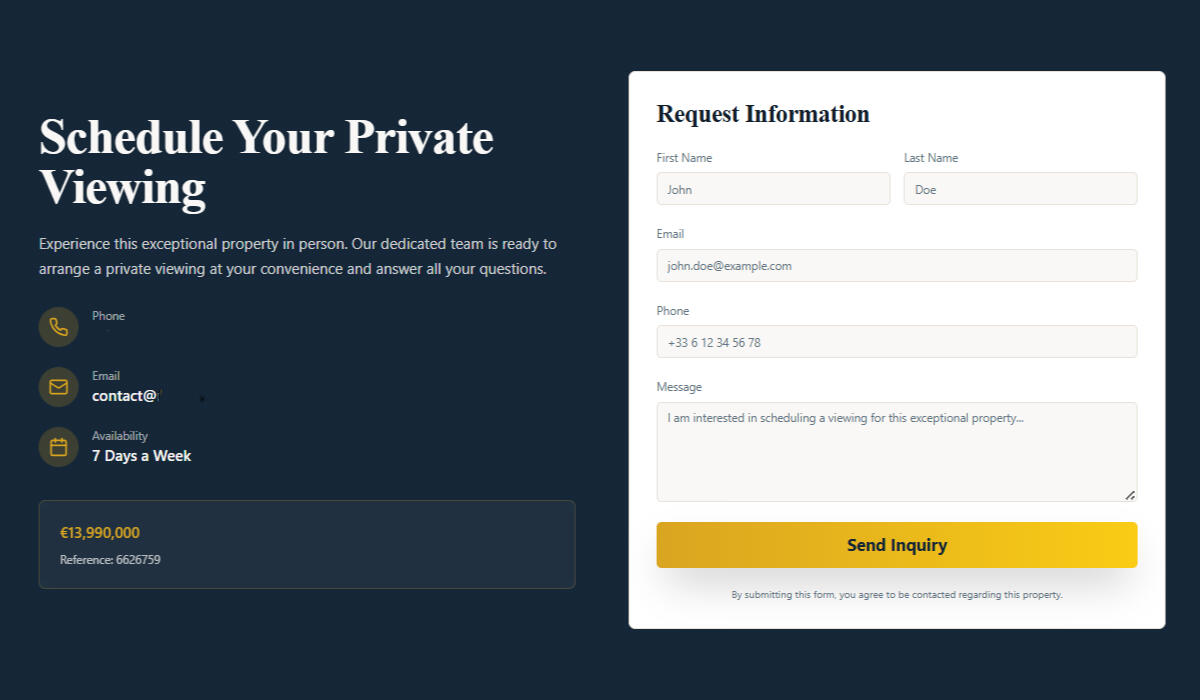The width and height of the screenshot is (1200, 700).
Task: Click inside the Message text area
Action: click(x=896, y=451)
